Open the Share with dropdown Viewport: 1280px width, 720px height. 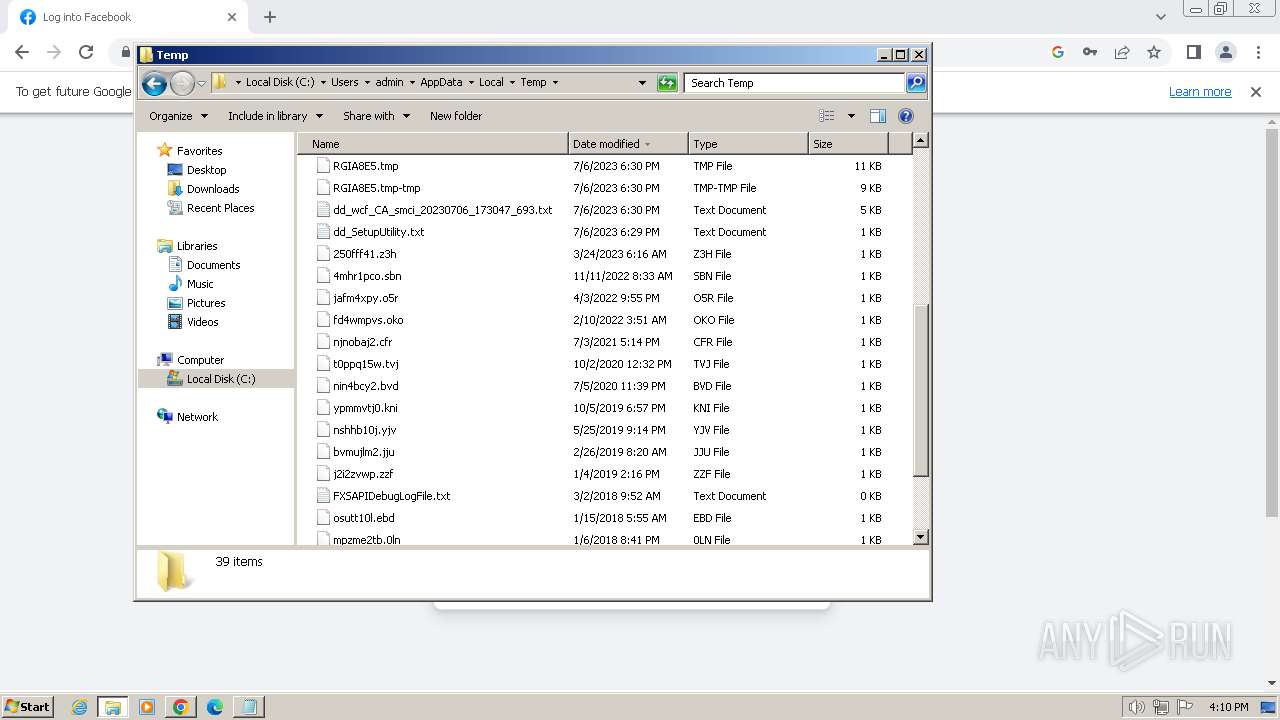tap(376, 116)
